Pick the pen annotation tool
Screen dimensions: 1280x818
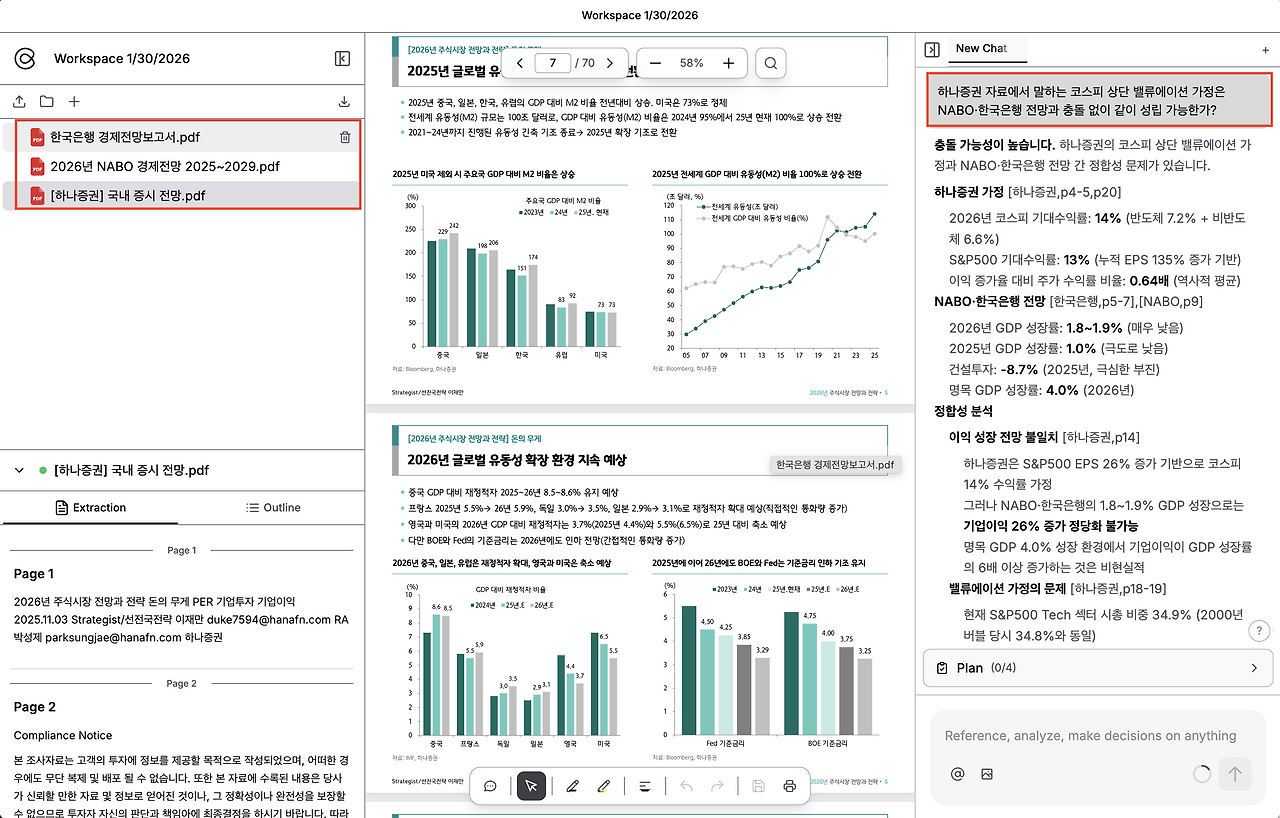pos(571,786)
